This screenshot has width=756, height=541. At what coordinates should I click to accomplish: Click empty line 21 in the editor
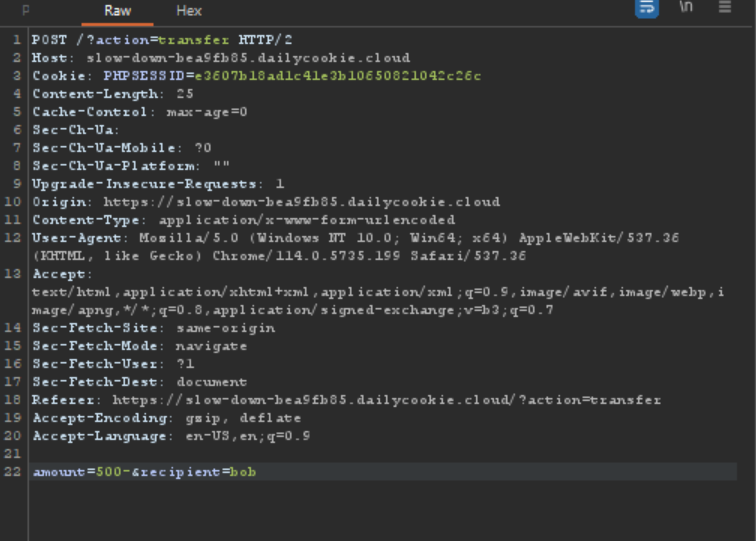pyautogui.click(x=383, y=454)
